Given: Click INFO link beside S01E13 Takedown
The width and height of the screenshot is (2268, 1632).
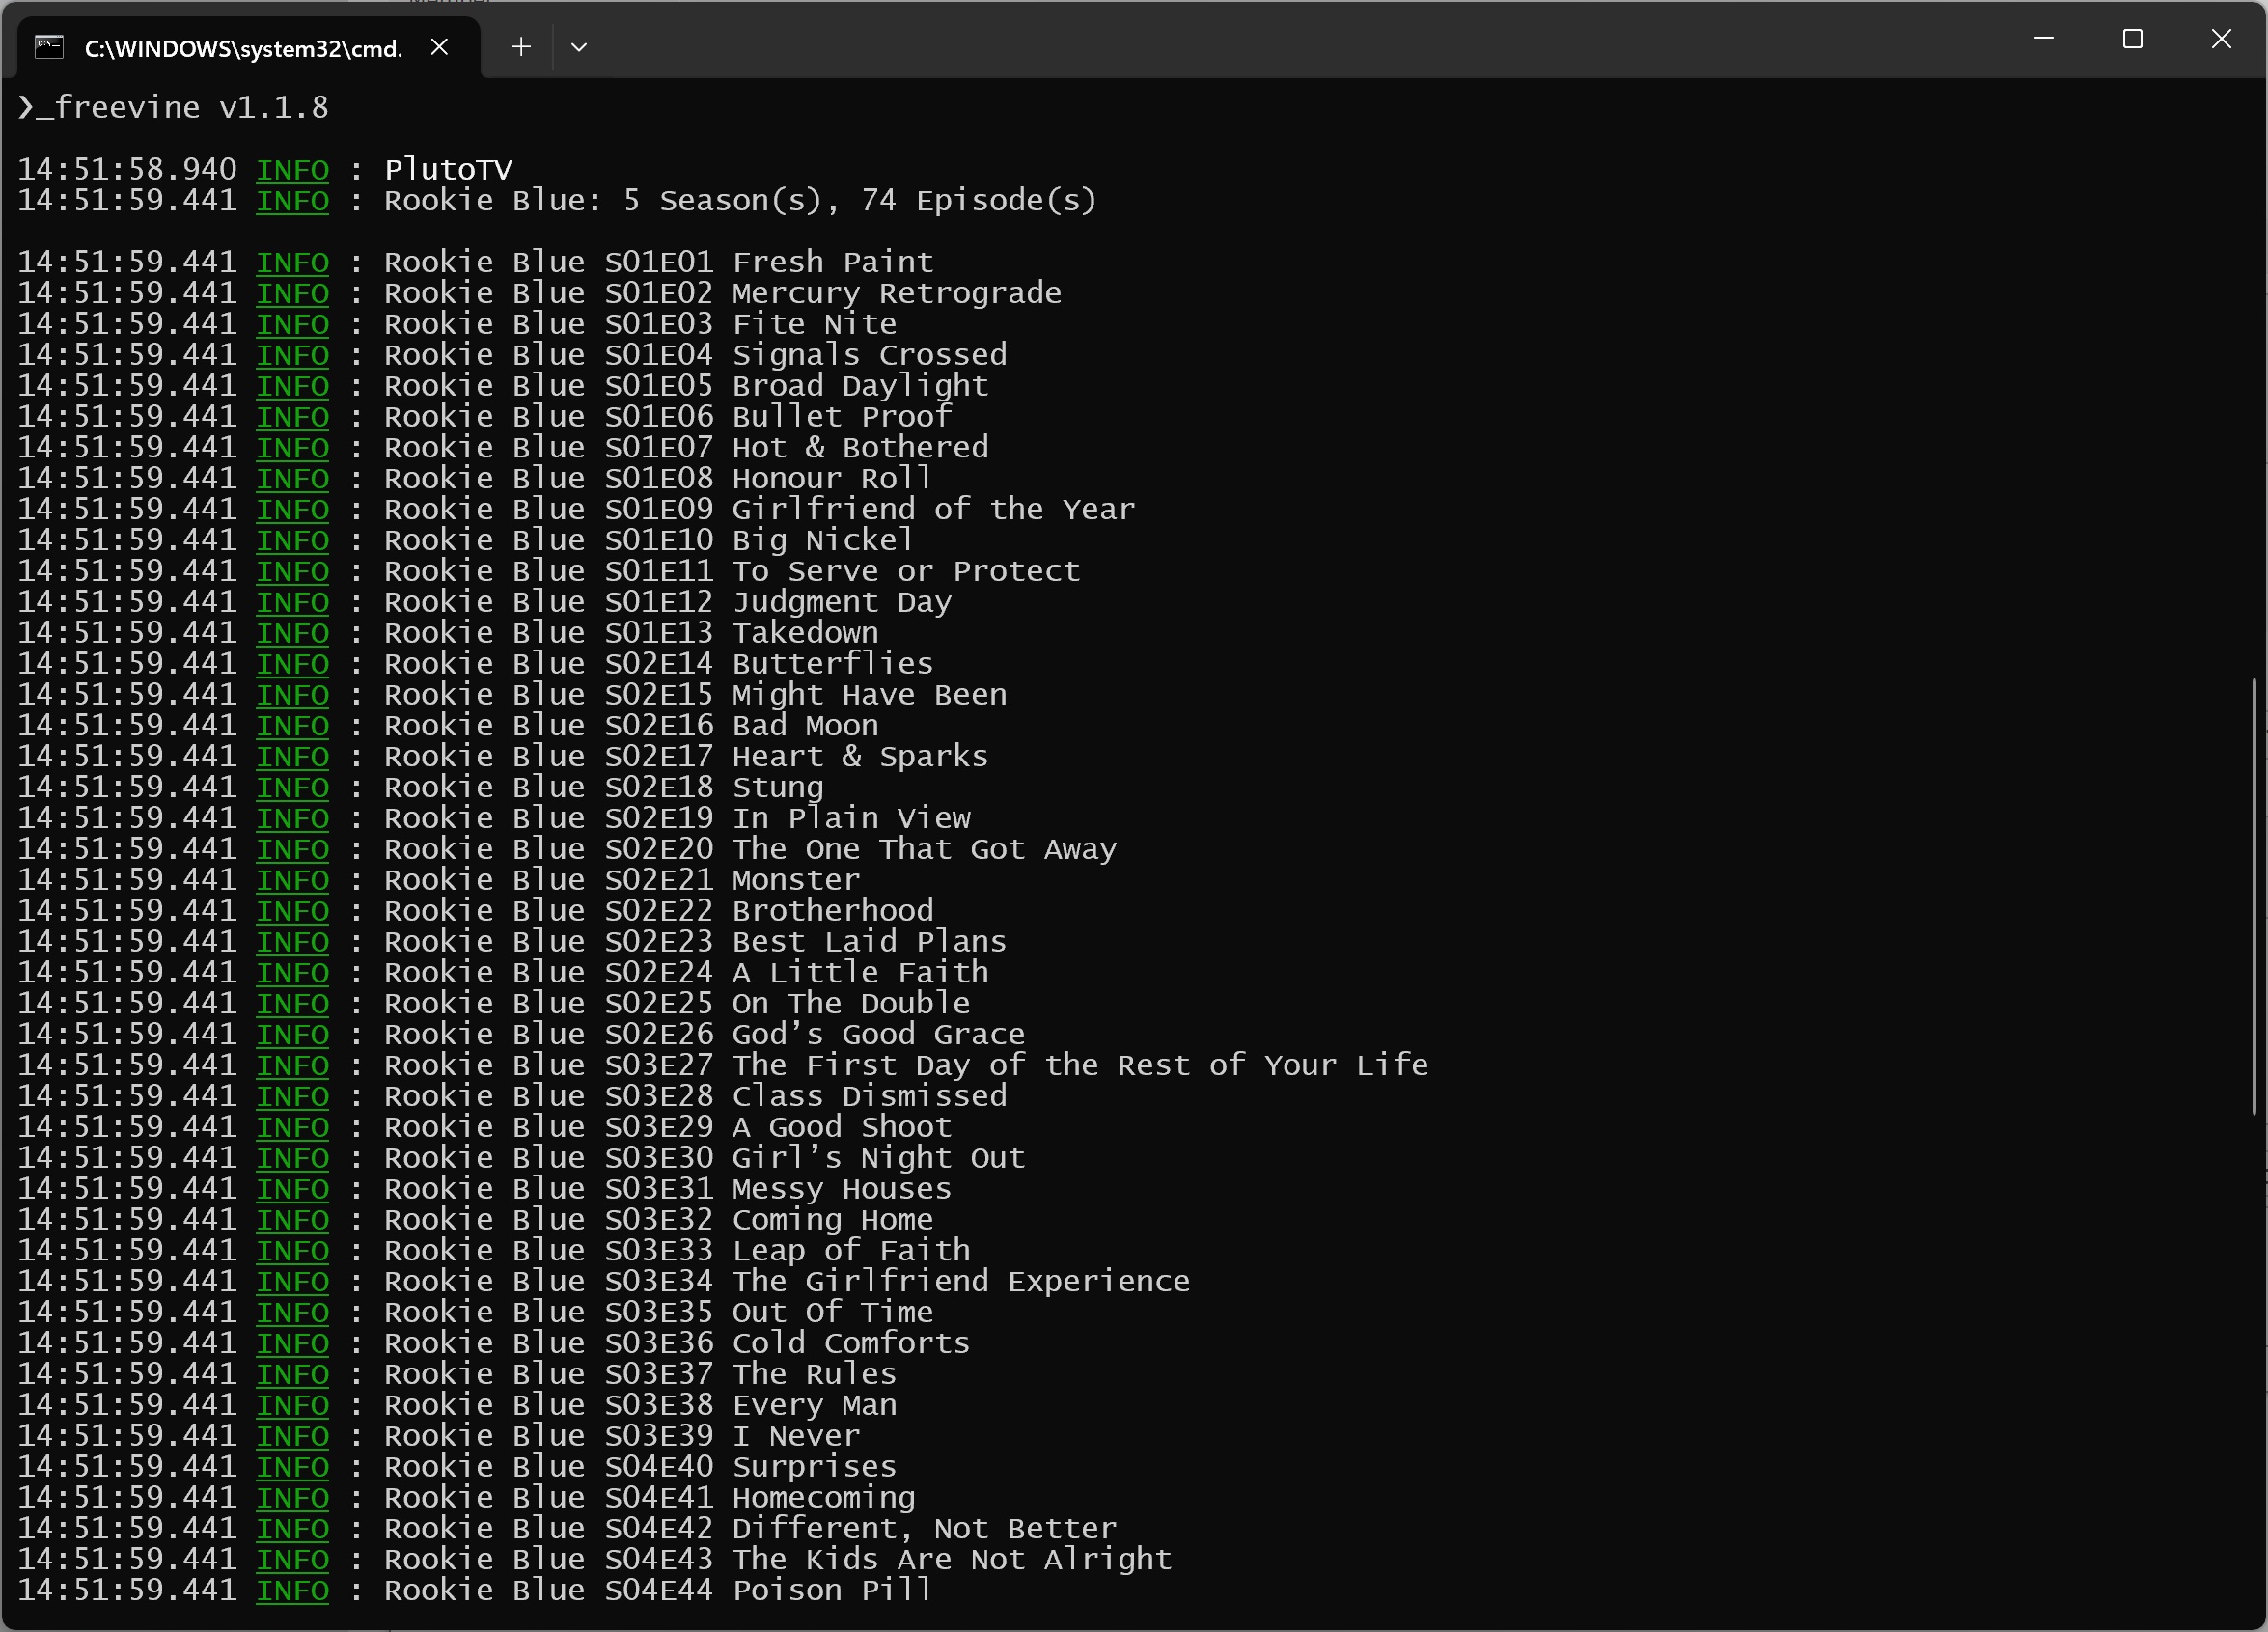Looking at the screenshot, I should 292,634.
